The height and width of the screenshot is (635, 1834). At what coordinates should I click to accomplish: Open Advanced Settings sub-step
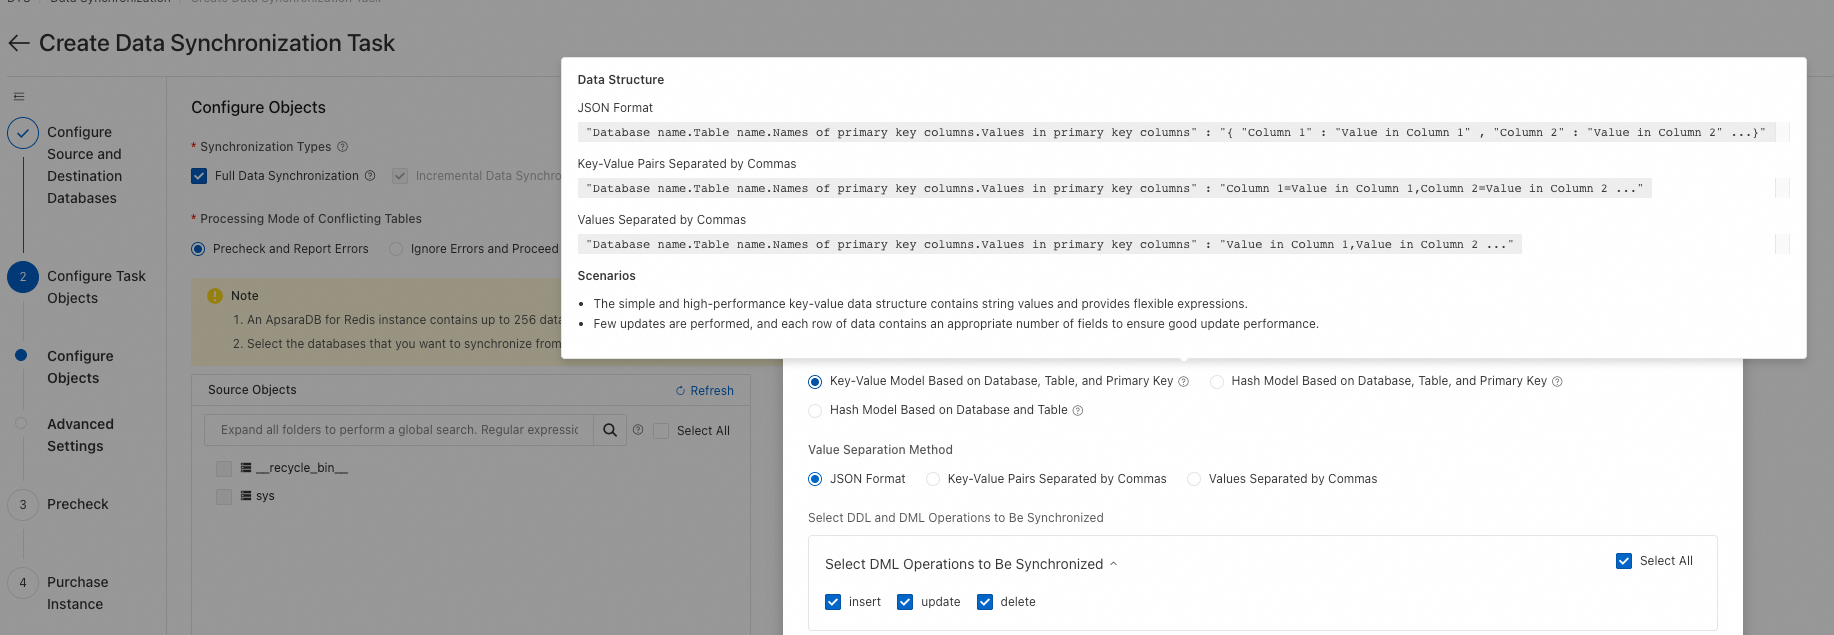(80, 435)
